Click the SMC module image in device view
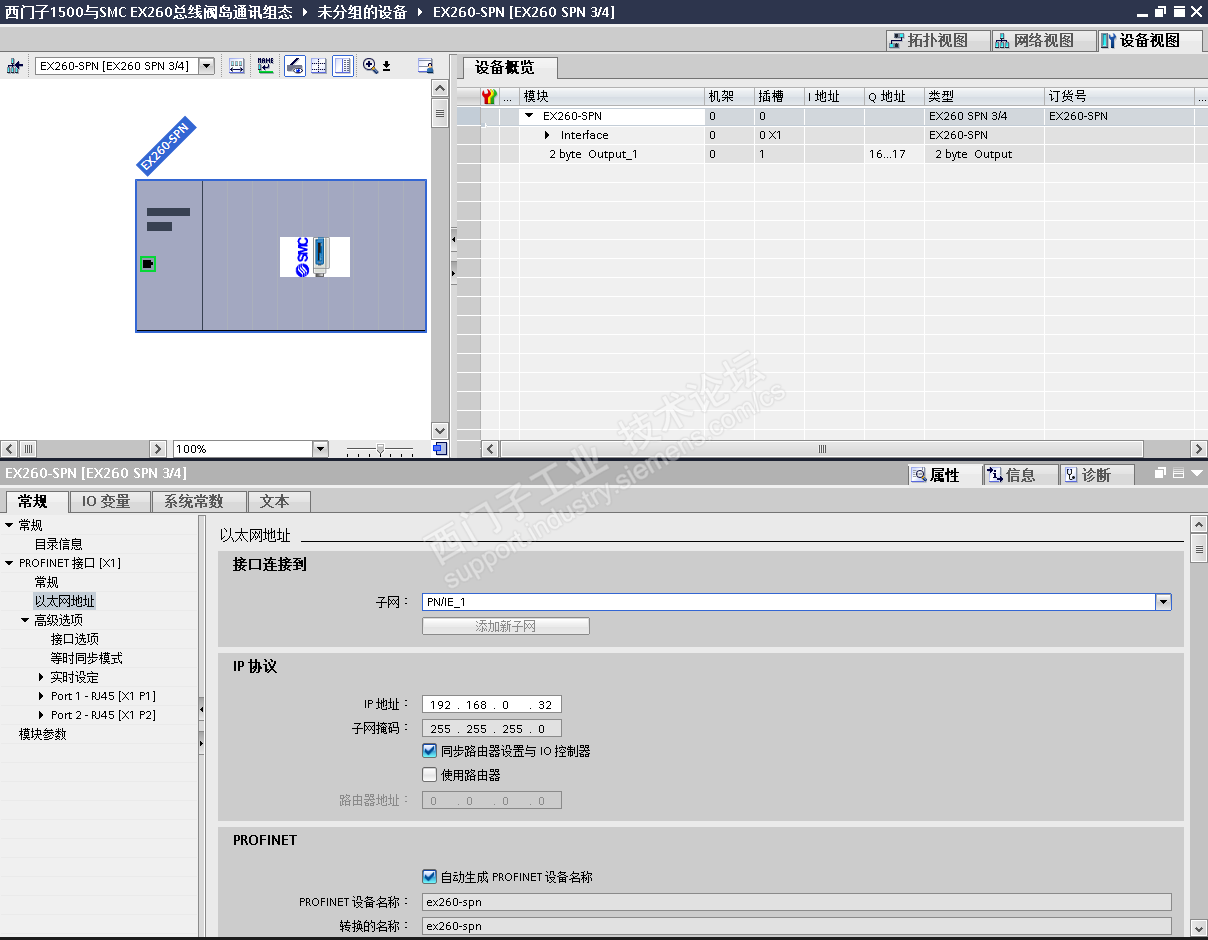 [x=315, y=257]
